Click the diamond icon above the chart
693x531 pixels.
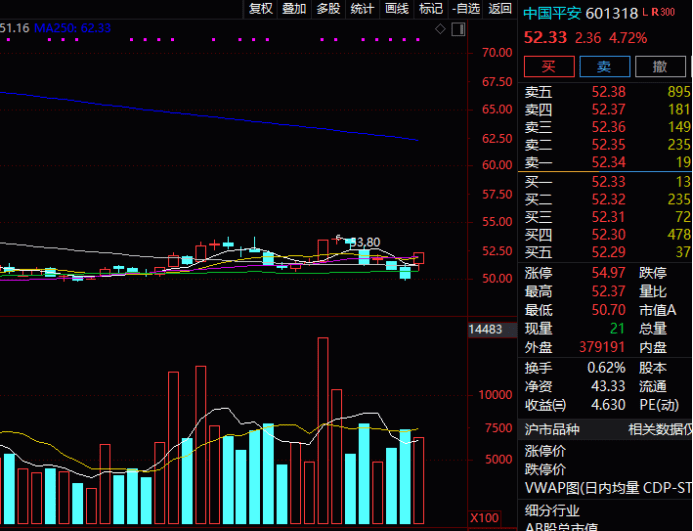point(440,29)
